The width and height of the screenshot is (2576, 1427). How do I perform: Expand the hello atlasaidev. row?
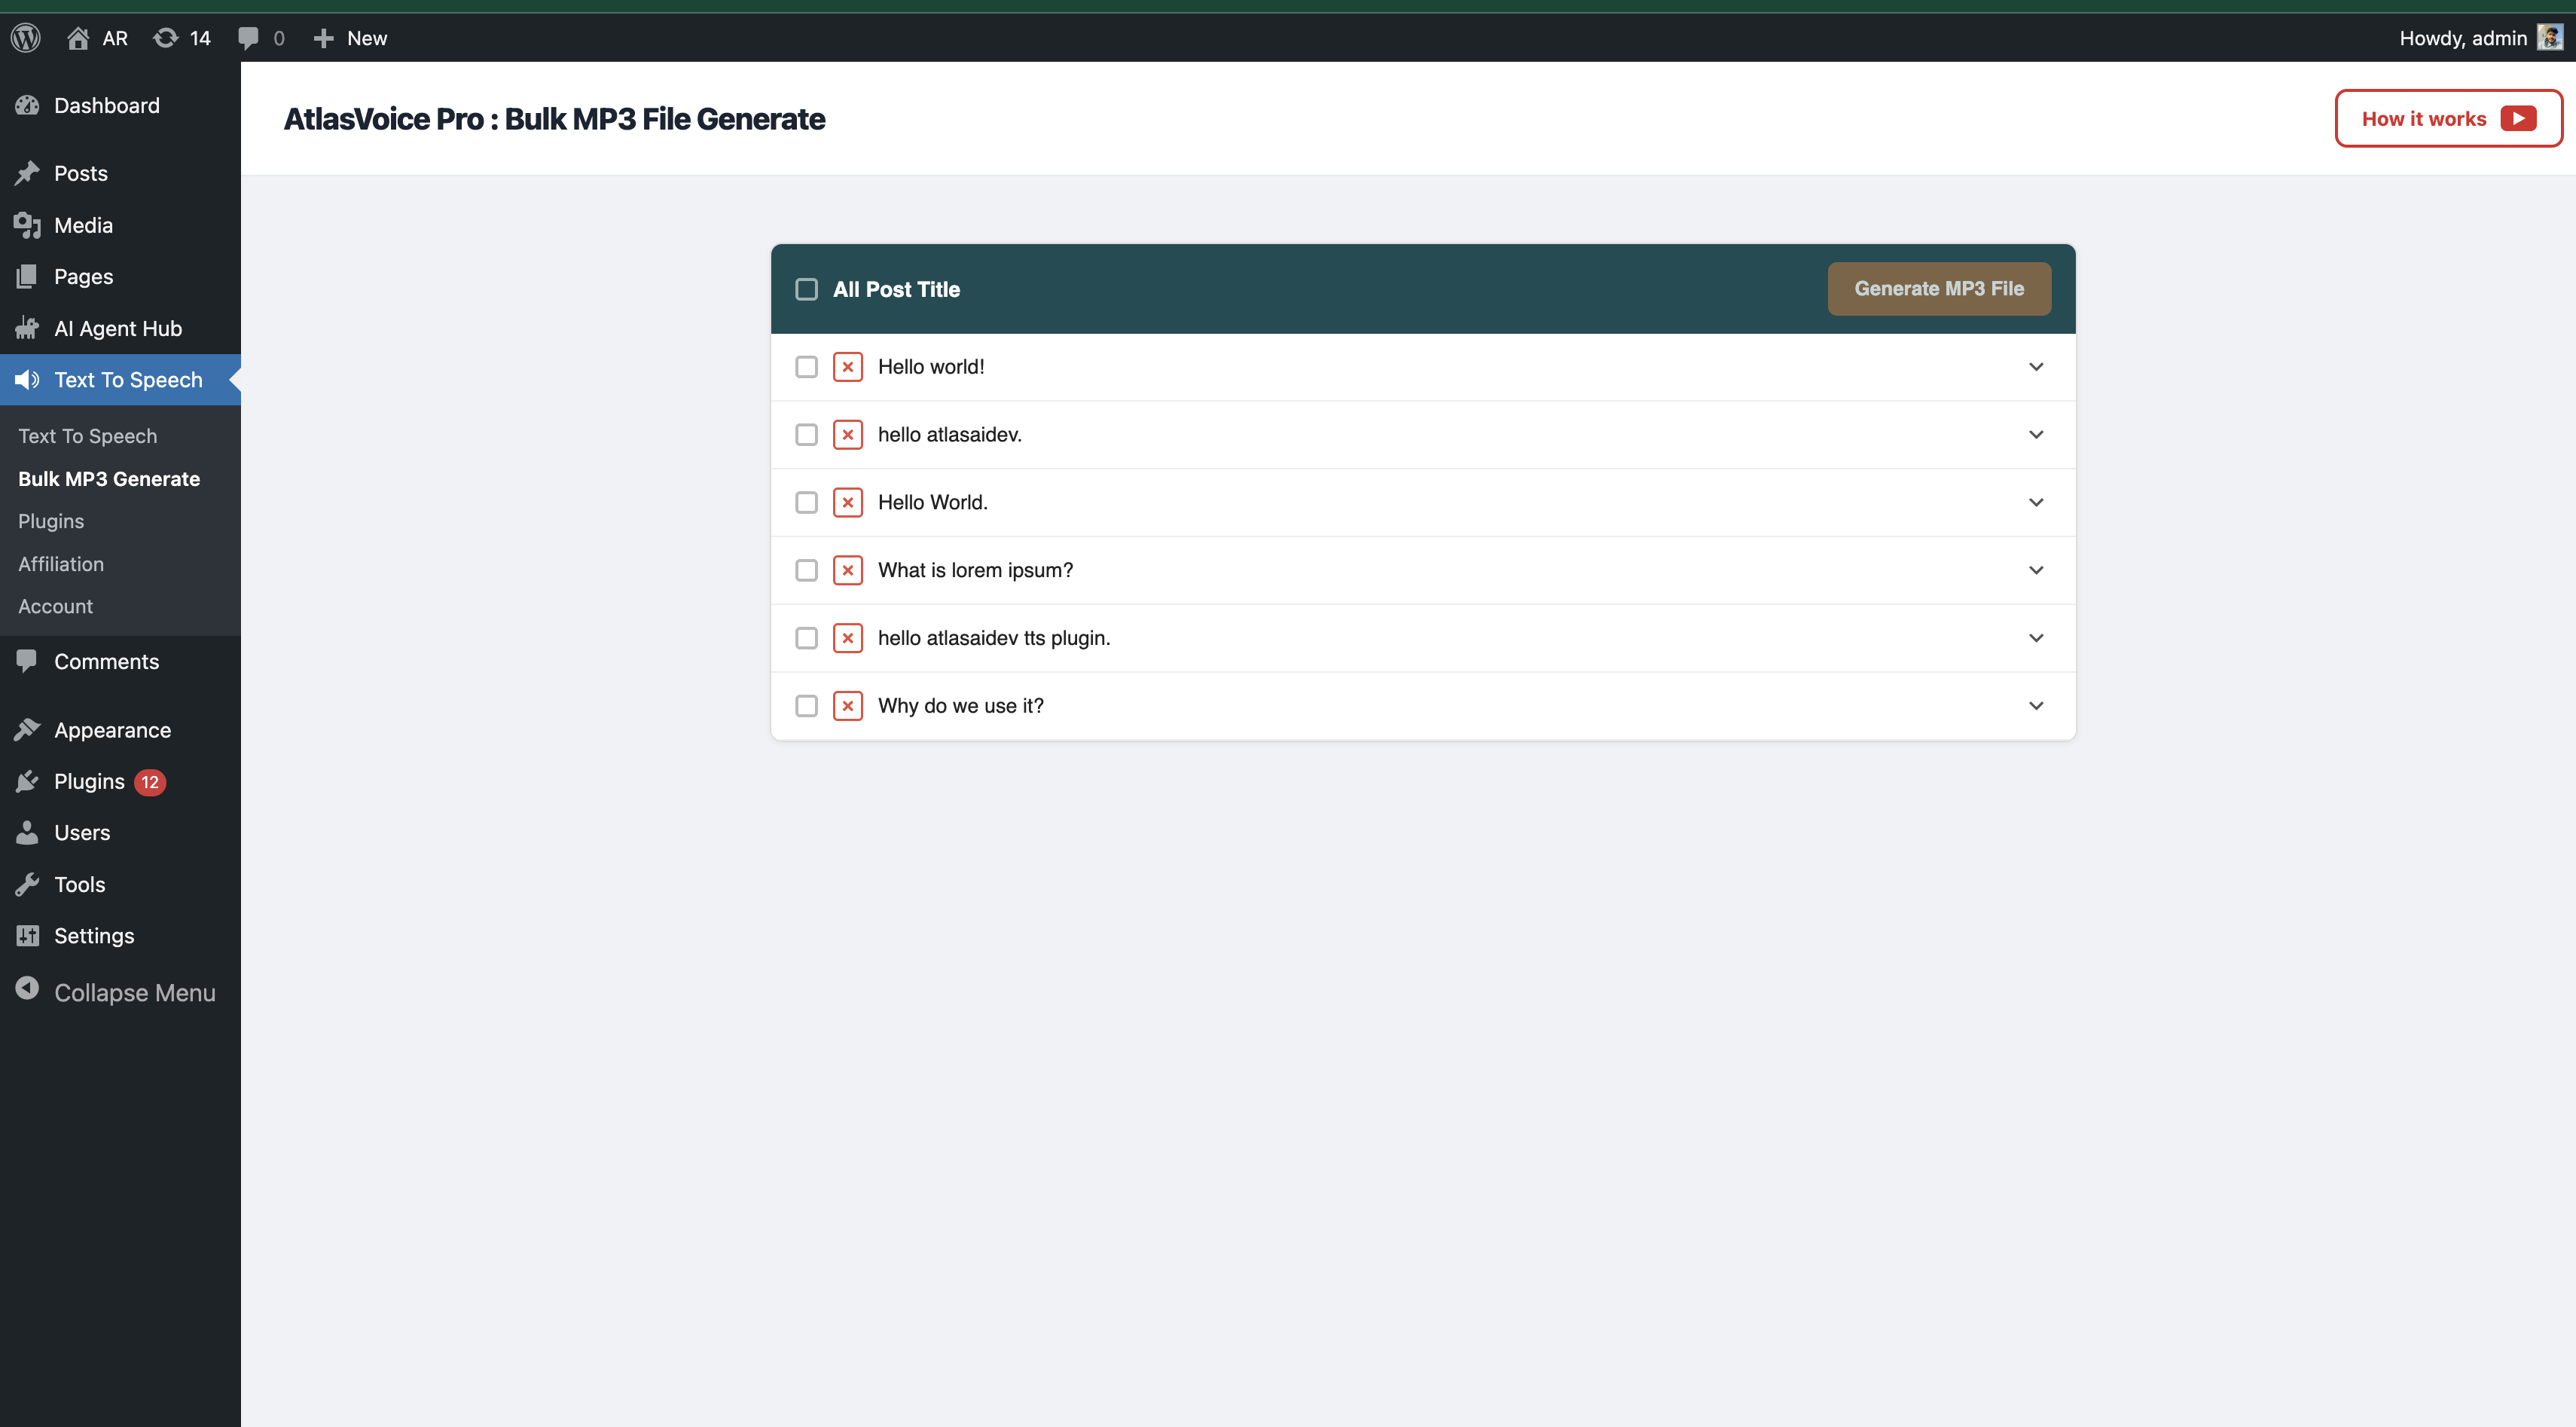coord(2036,434)
